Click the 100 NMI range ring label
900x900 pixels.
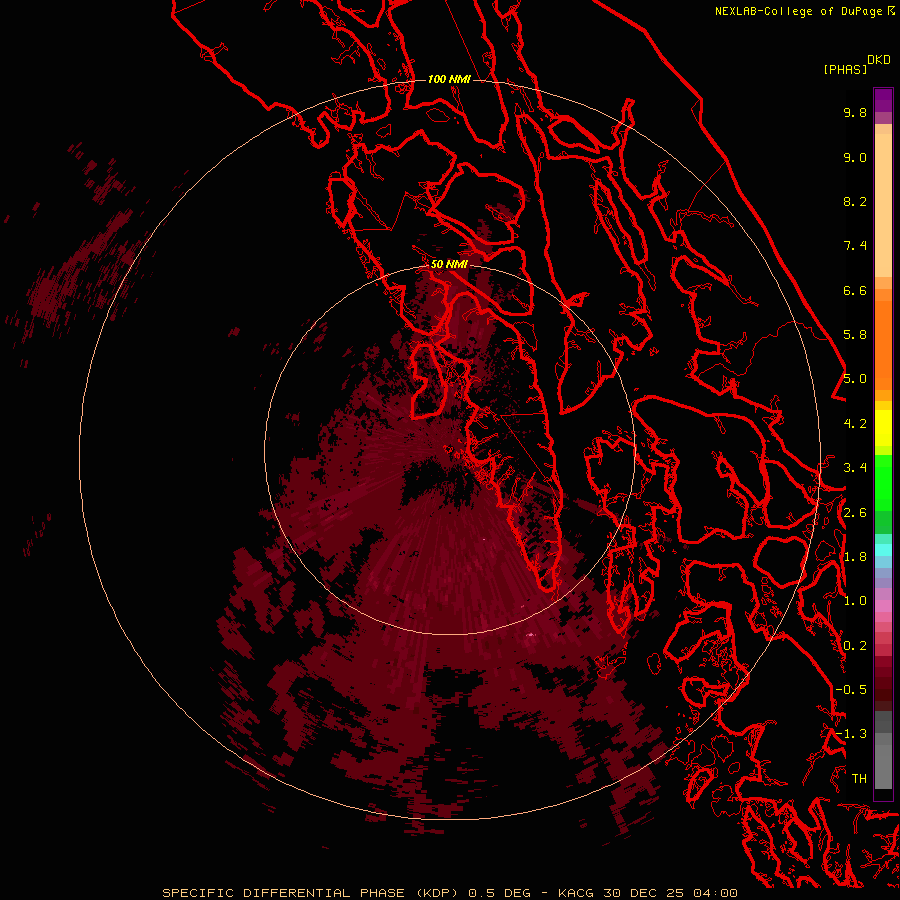tap(449, 79)
